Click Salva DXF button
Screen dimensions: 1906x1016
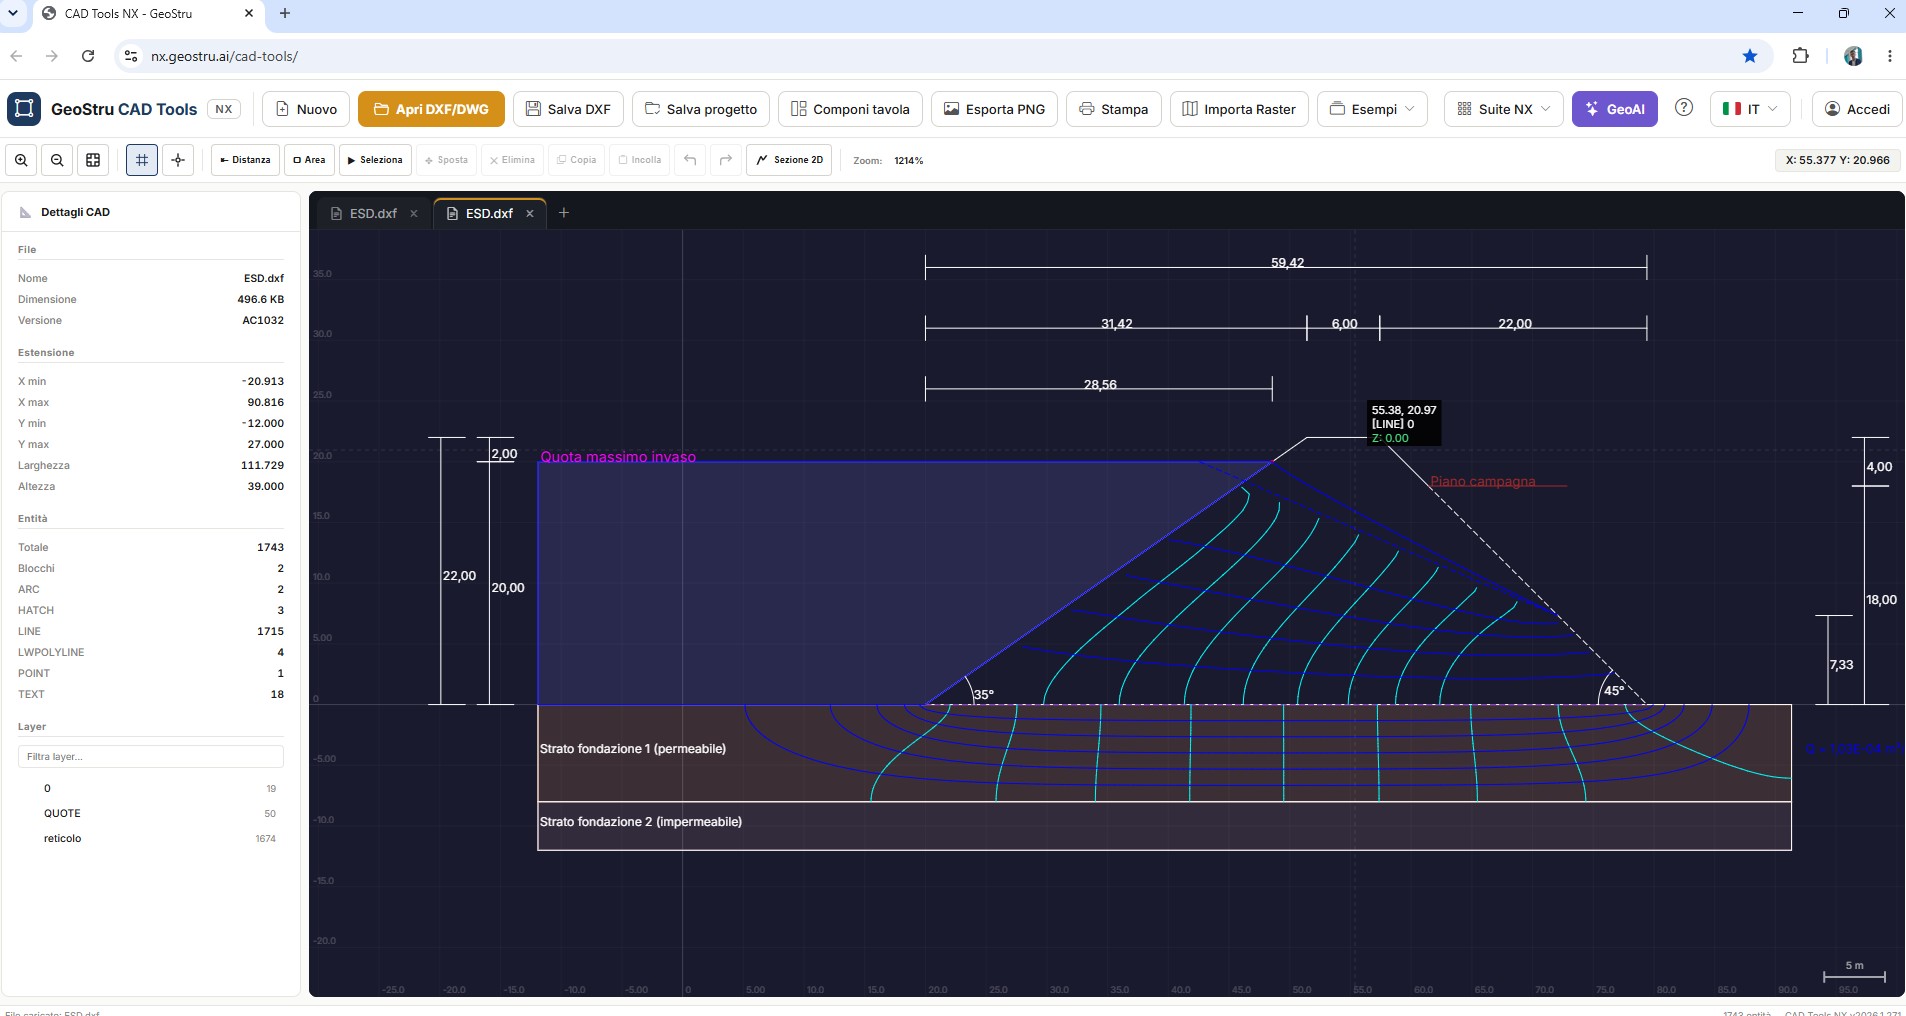click(x=568, y=109)
